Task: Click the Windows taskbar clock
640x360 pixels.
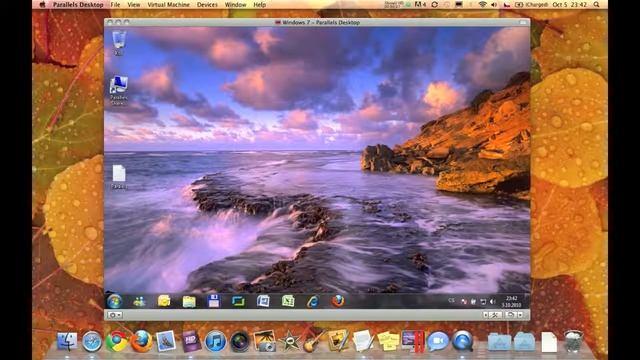Action: pyautogui.click(x=511, y=302)
